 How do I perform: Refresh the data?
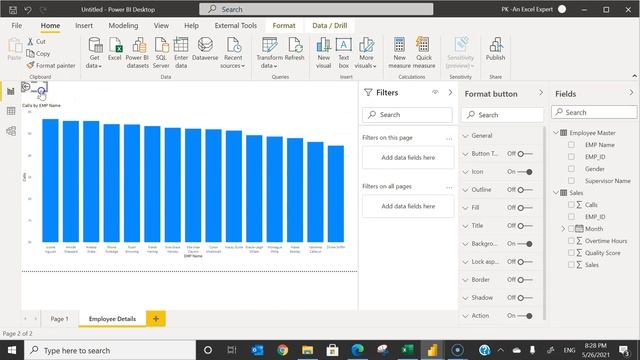[295, 49]
